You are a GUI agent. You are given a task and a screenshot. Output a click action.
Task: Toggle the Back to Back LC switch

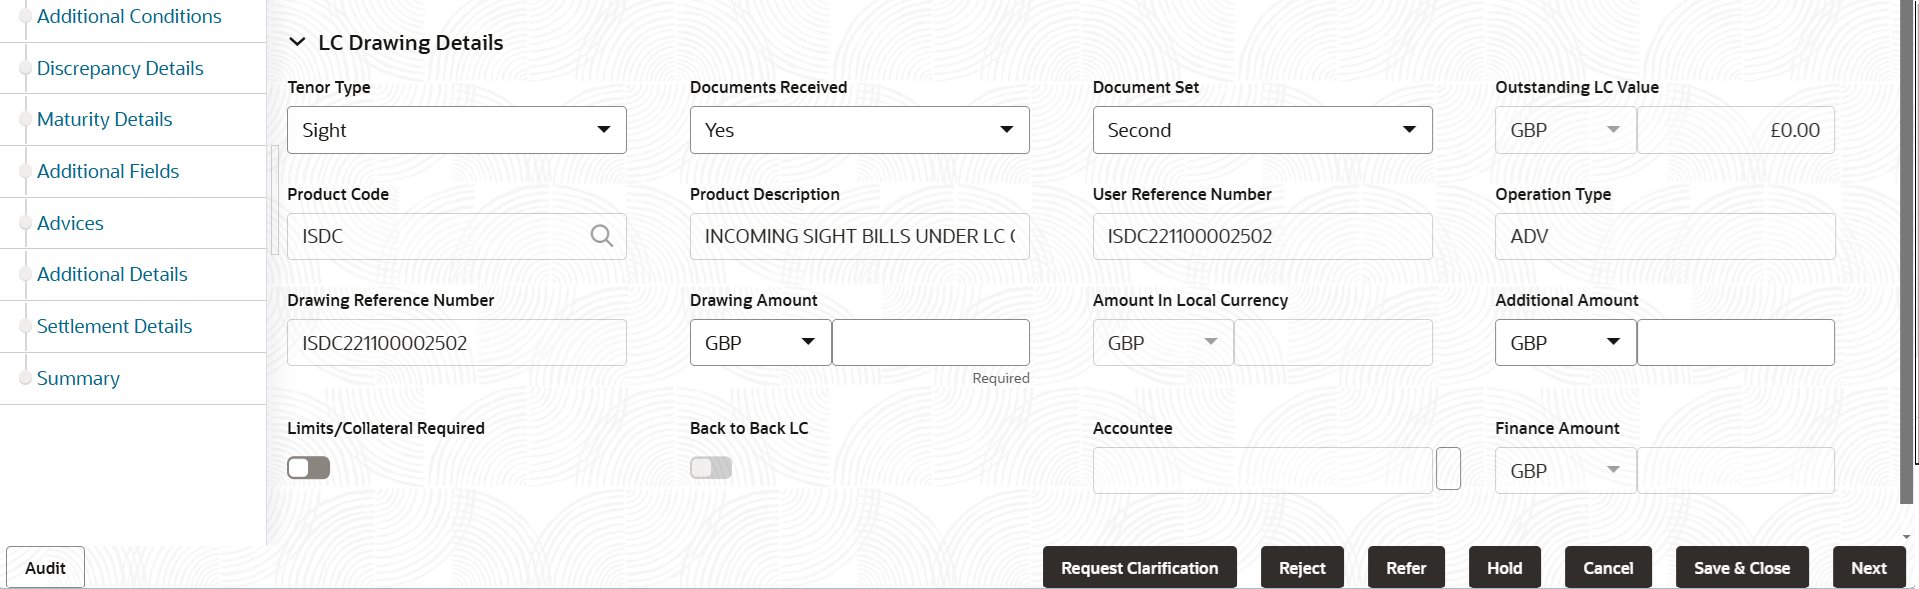click(710, 467)
